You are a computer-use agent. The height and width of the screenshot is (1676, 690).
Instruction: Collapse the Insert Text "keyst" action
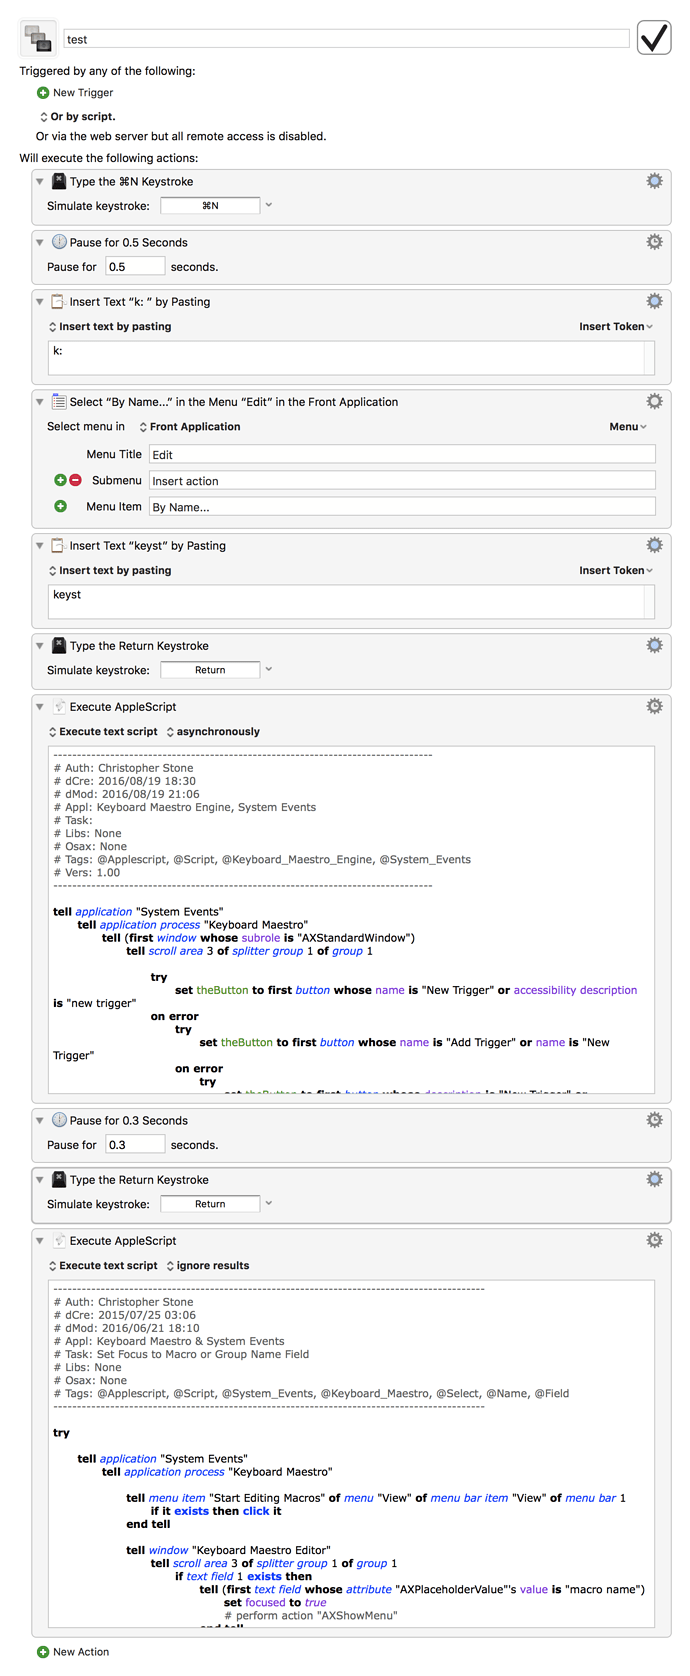pyautogui.click(x=40, y=546)
